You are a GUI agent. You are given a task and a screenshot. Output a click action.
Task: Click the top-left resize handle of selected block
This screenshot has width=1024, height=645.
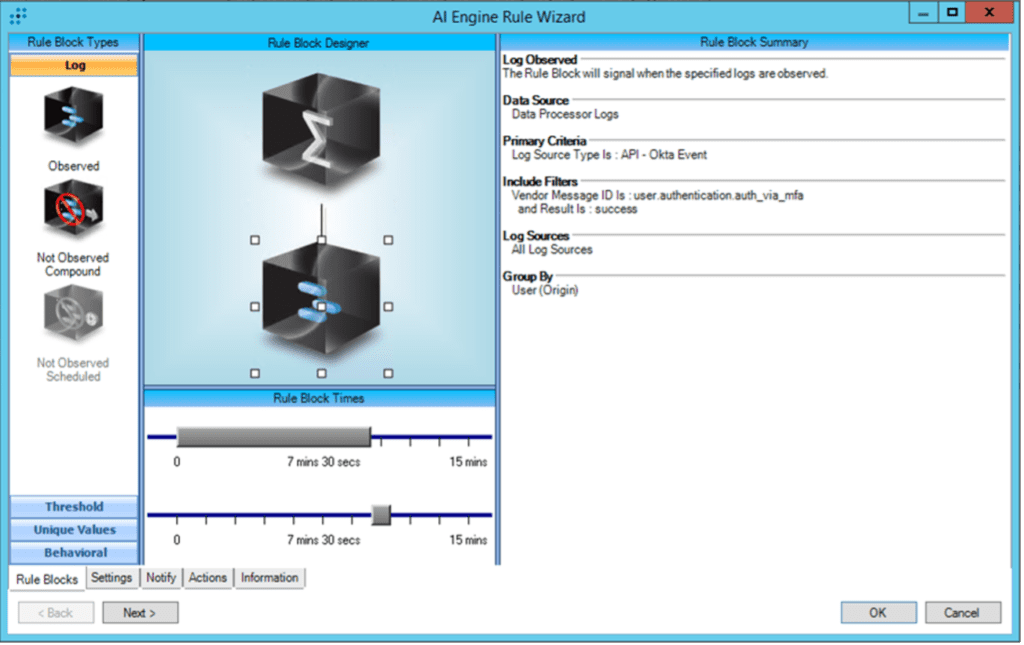(x=255, y=240)
